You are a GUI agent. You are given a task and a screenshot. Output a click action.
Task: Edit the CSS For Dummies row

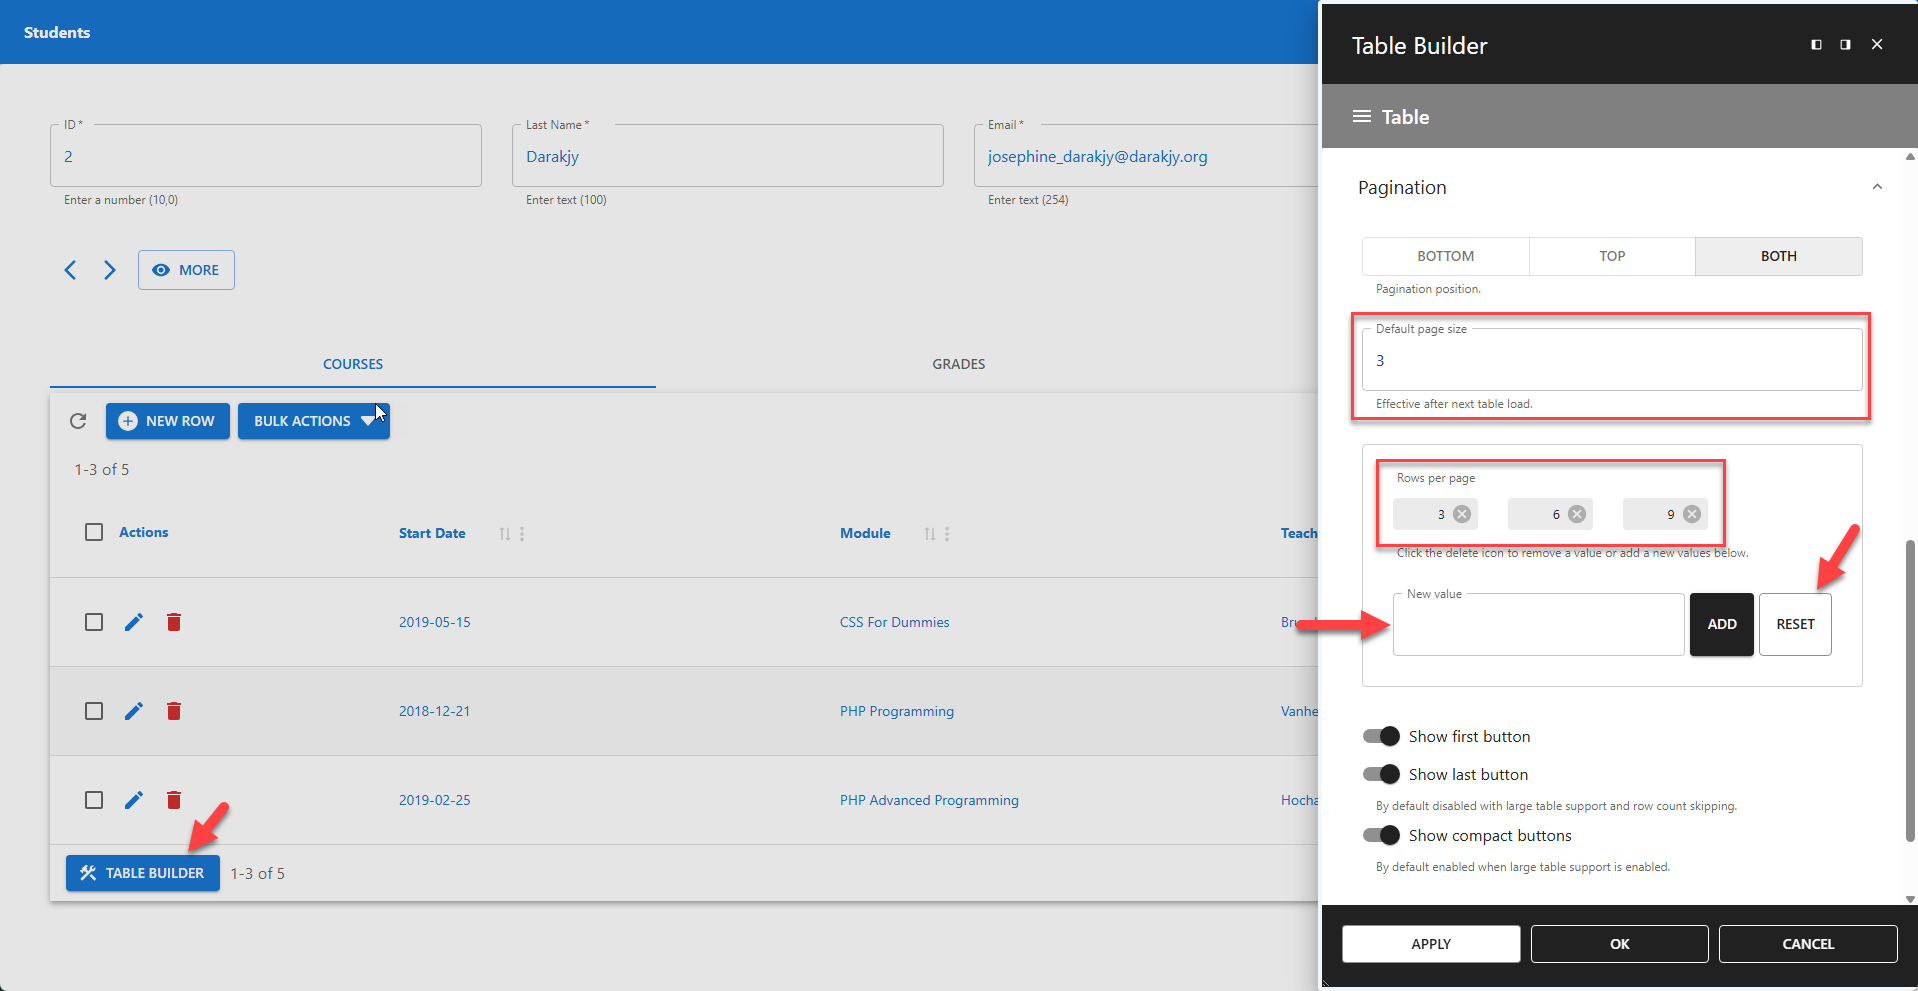click(134, 621)
